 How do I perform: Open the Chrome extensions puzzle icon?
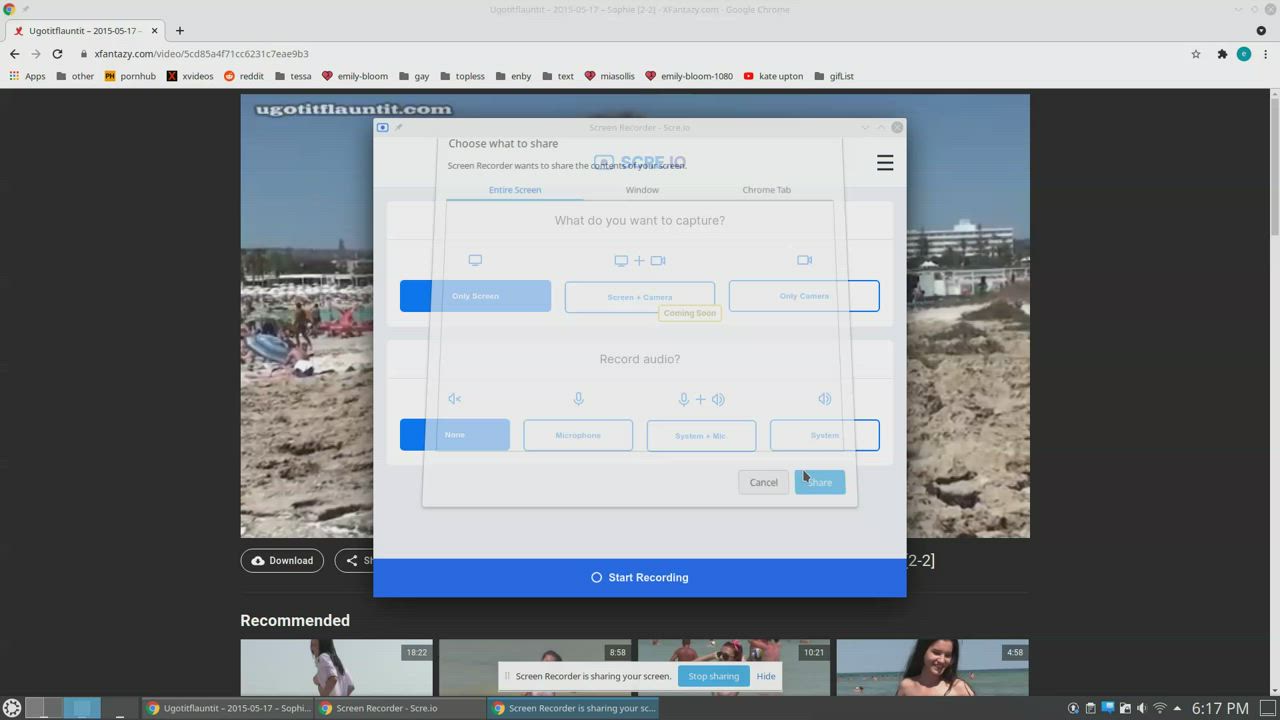tap(1222, 54)
